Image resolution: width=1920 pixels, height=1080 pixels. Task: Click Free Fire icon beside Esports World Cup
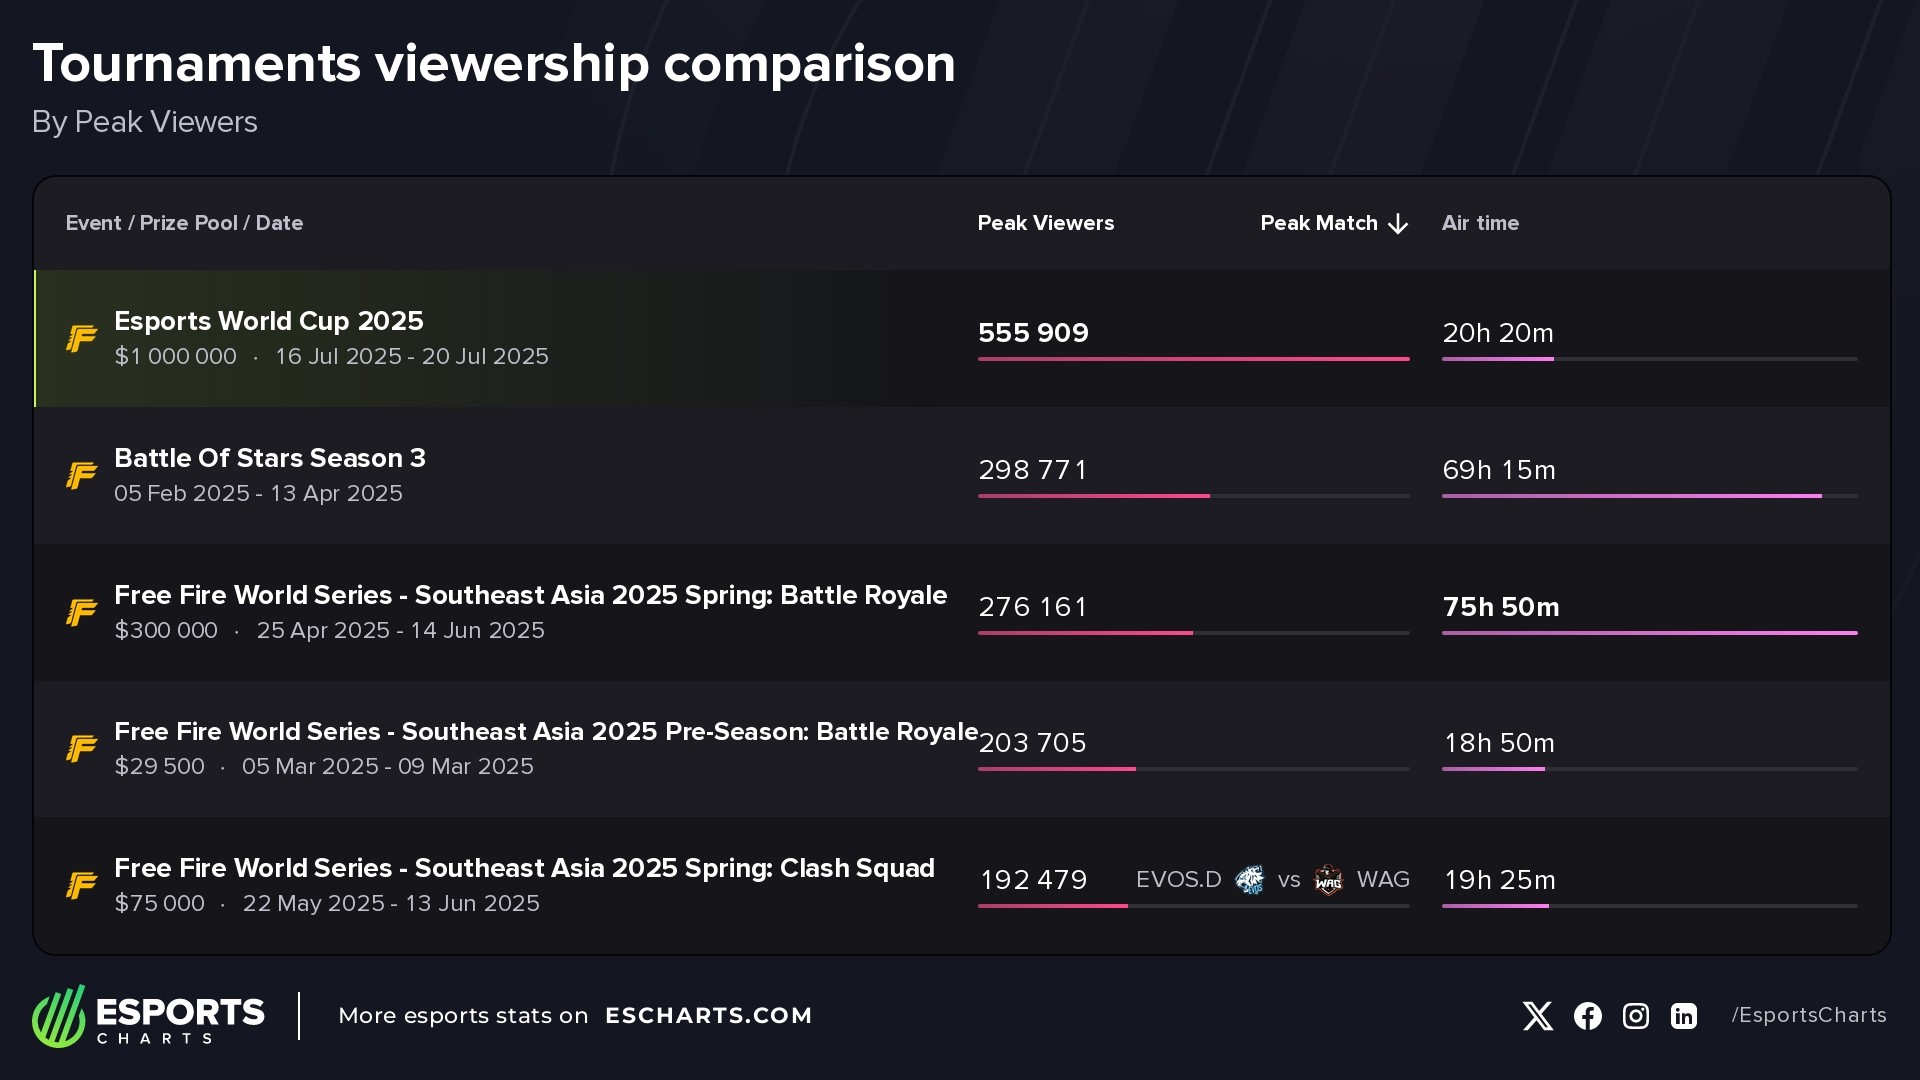[82, 339]
